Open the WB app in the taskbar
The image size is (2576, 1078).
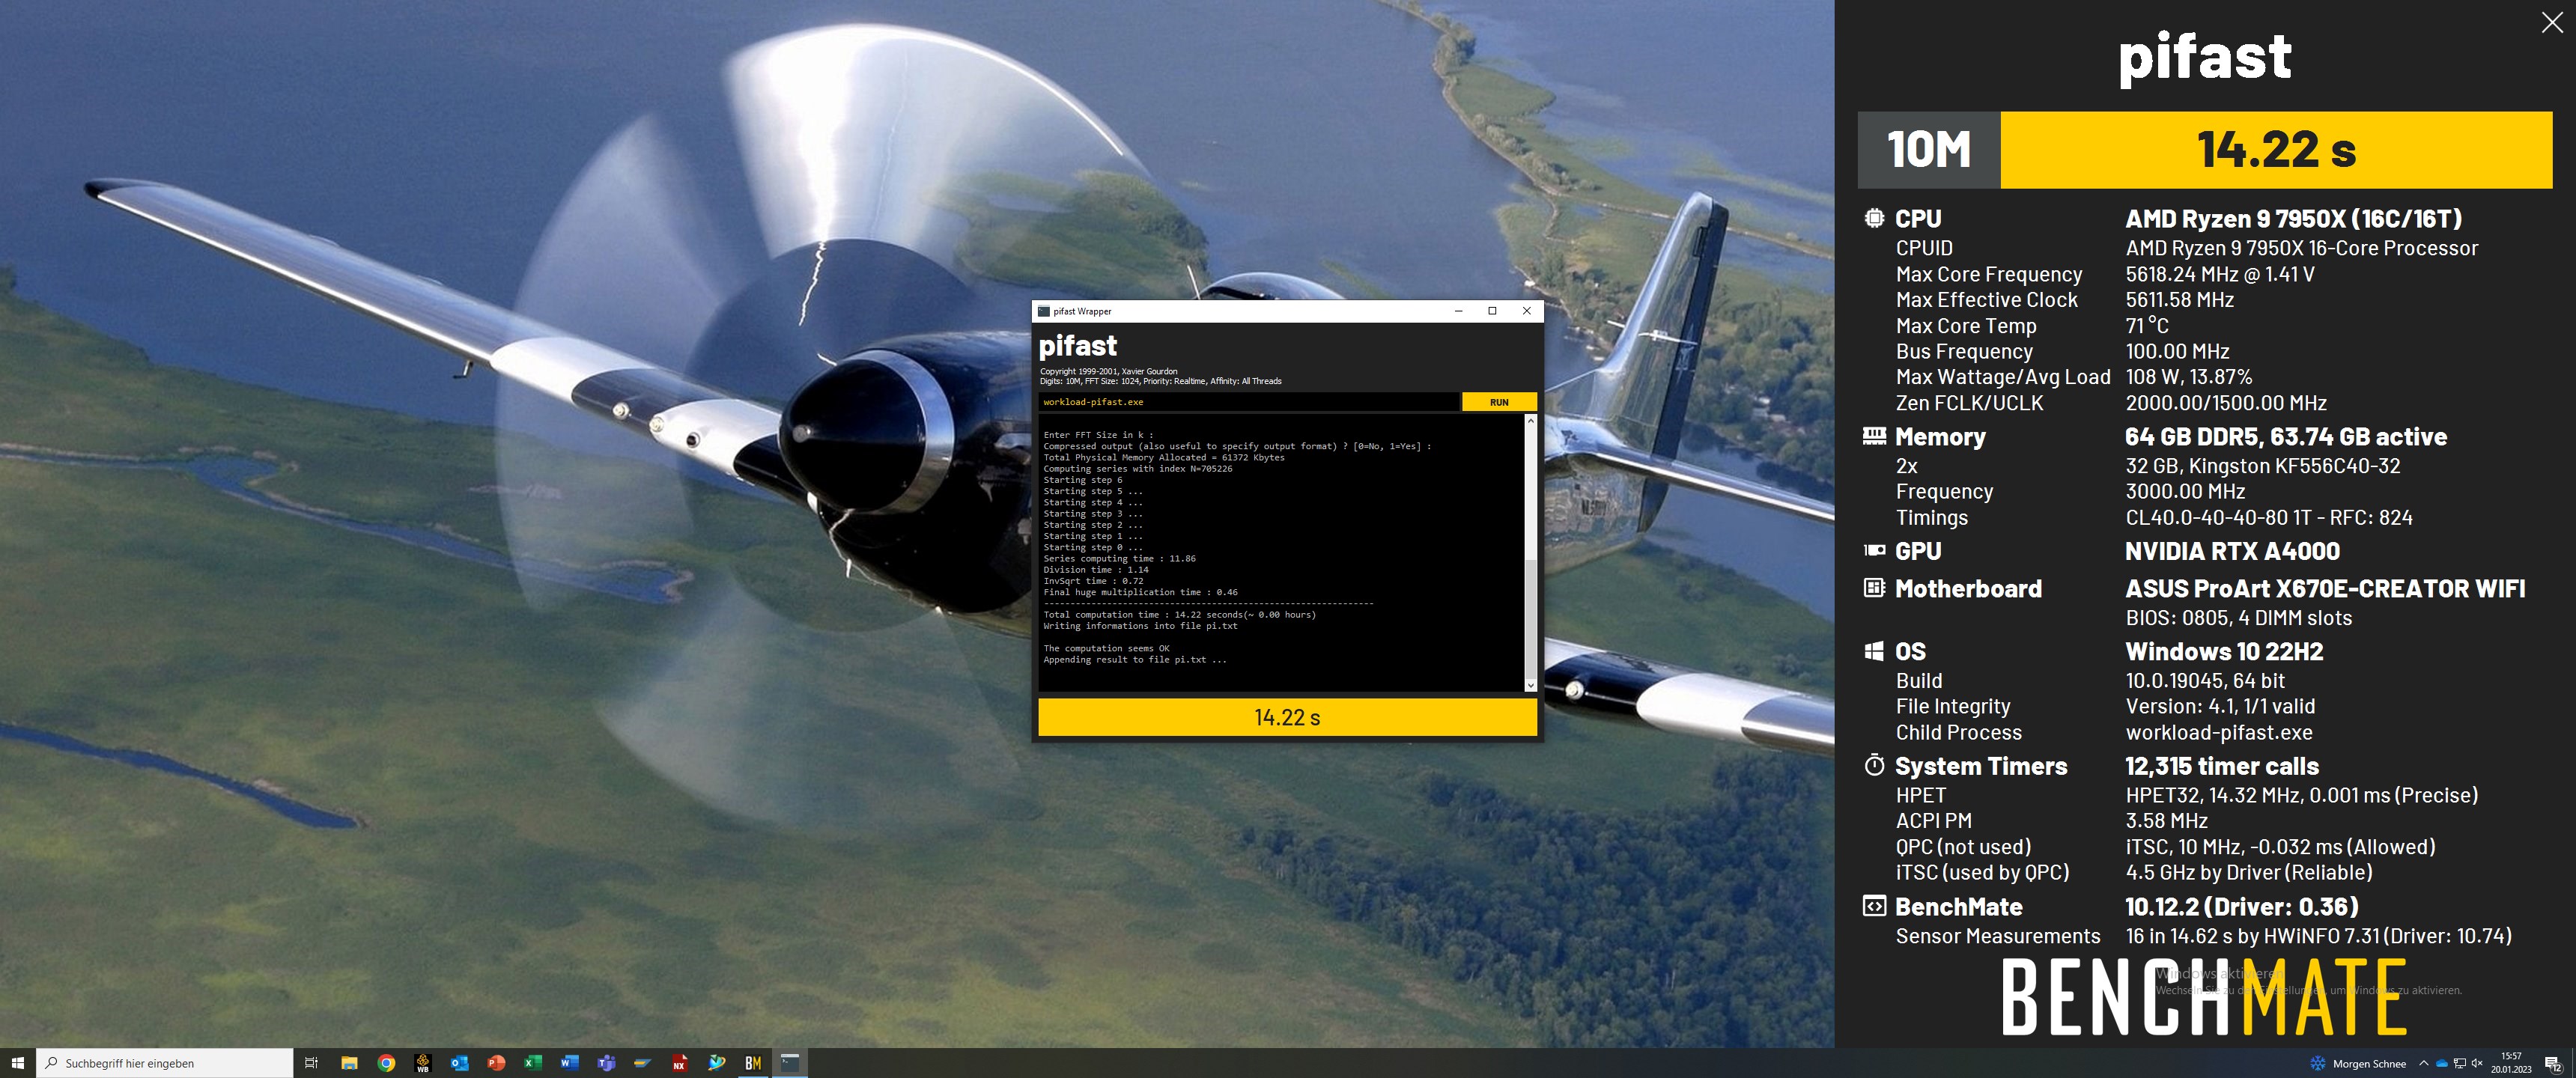[423, 1063]
